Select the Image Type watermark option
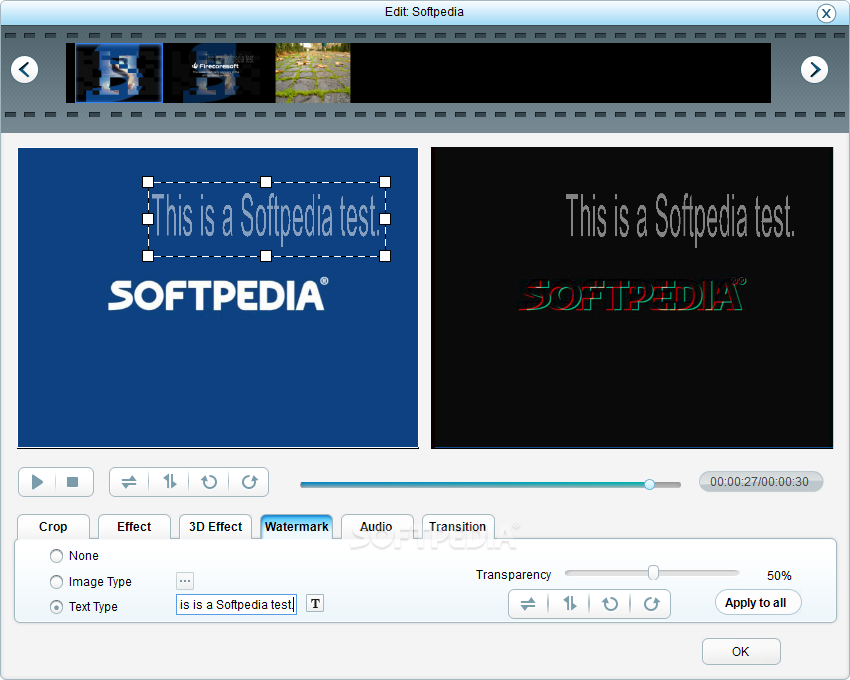This screenshot has width=850, height=680. [56, 582]
